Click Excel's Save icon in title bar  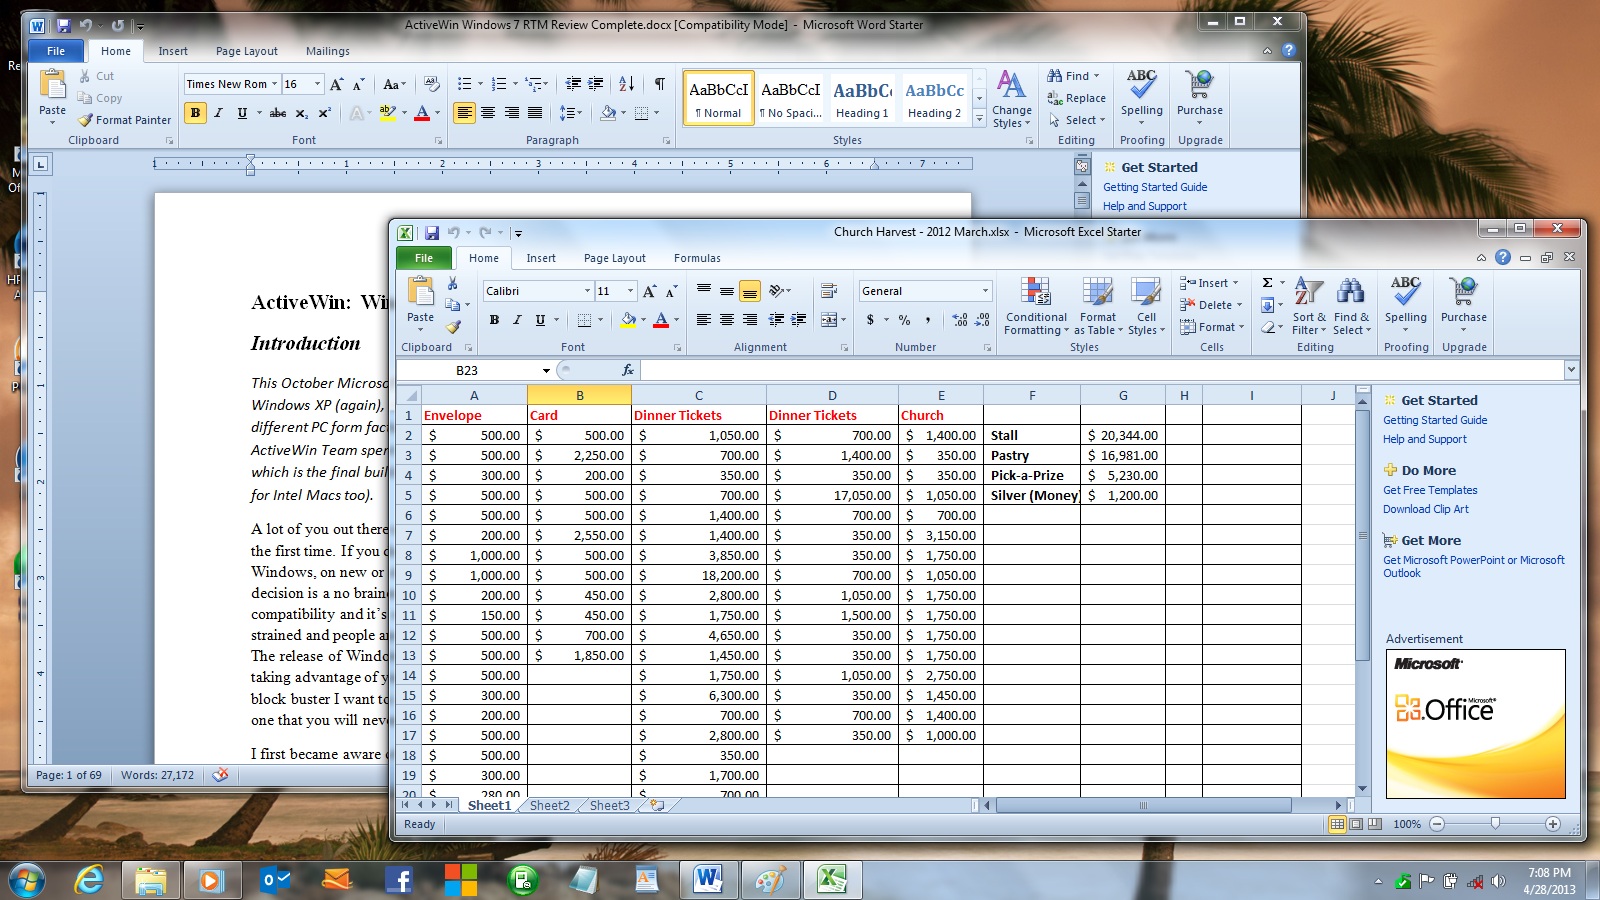click(x=432, y=232)
